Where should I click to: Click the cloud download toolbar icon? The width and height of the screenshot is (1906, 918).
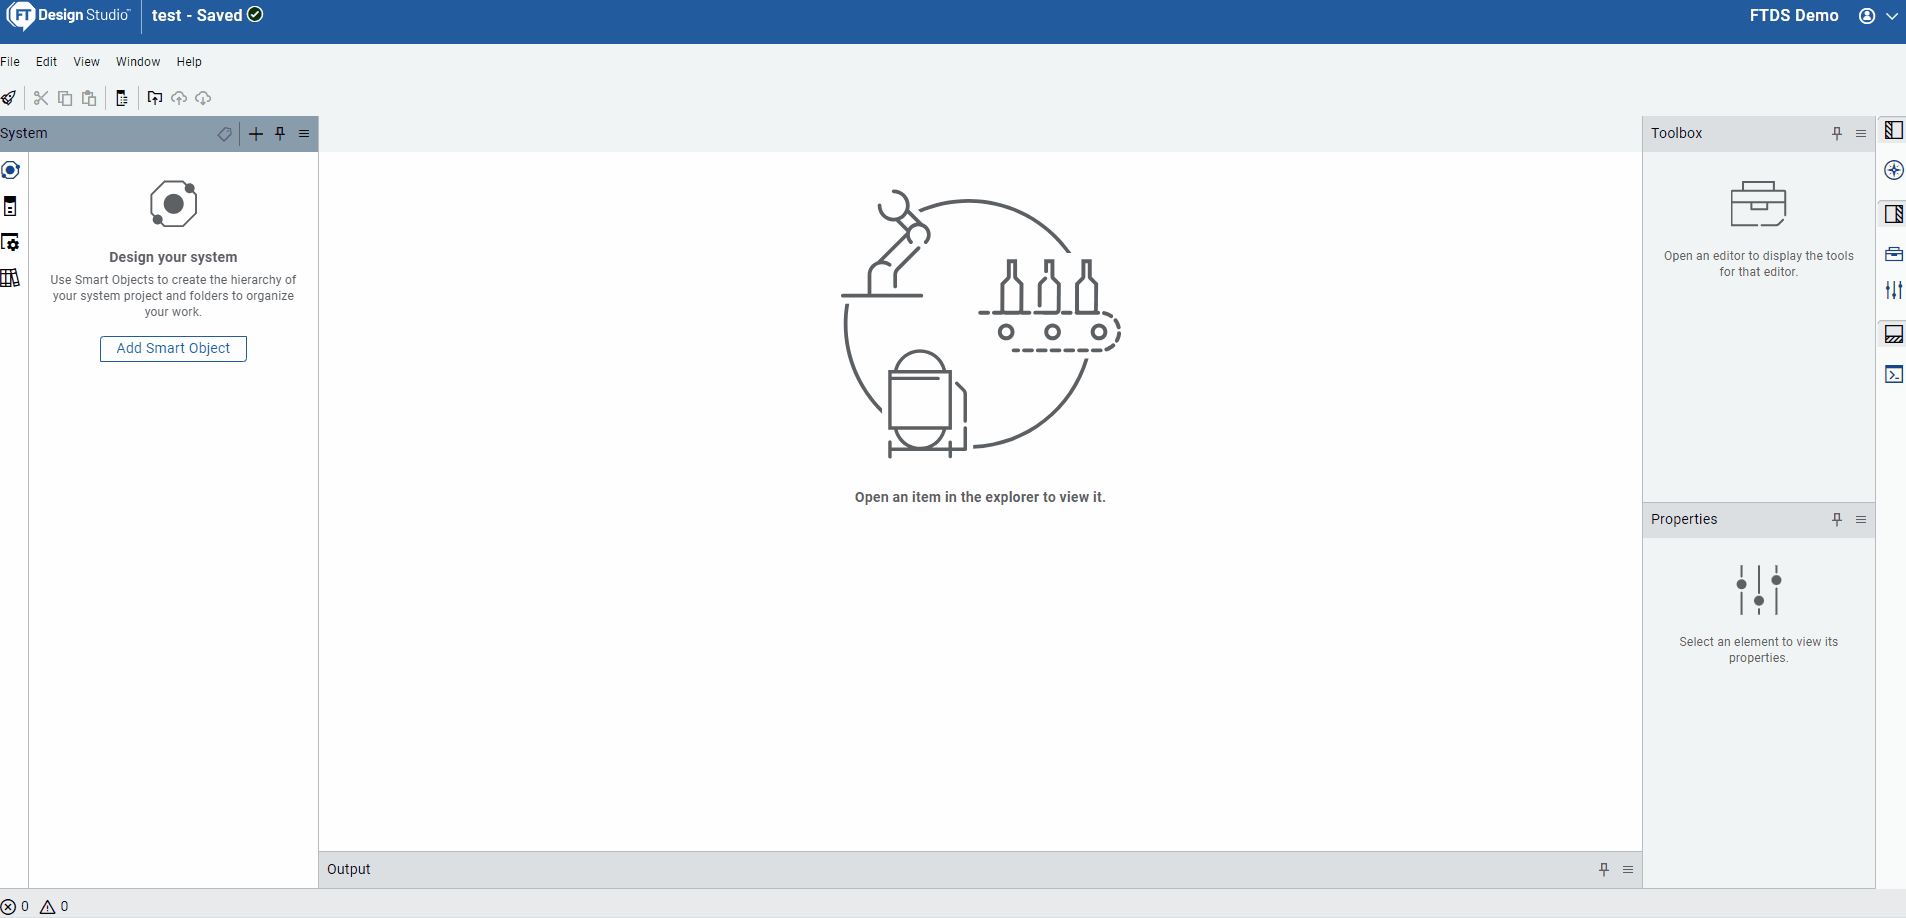coord(203,98)
